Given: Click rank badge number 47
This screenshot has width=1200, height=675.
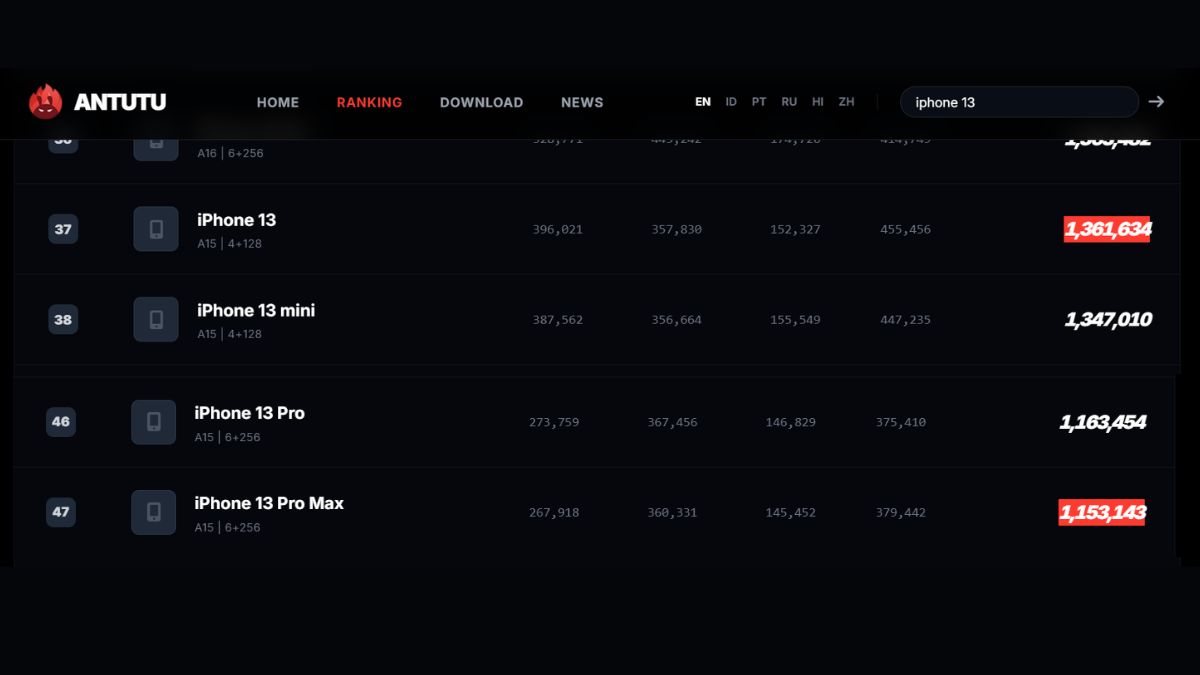Looking at the screenshot, I should pos(61,512).
